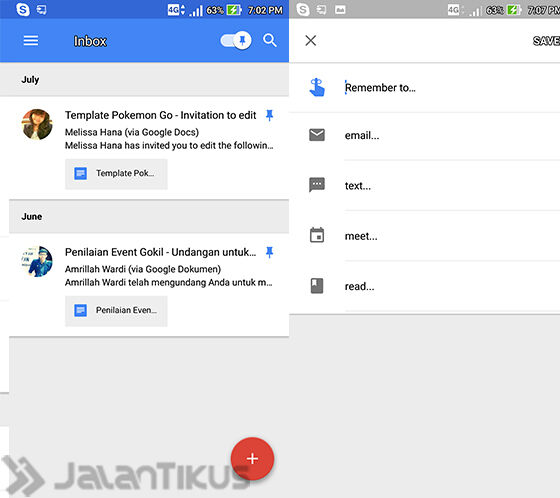Tap the search magnifier icon
Viewport: 560px width, 498px height.
270,40
